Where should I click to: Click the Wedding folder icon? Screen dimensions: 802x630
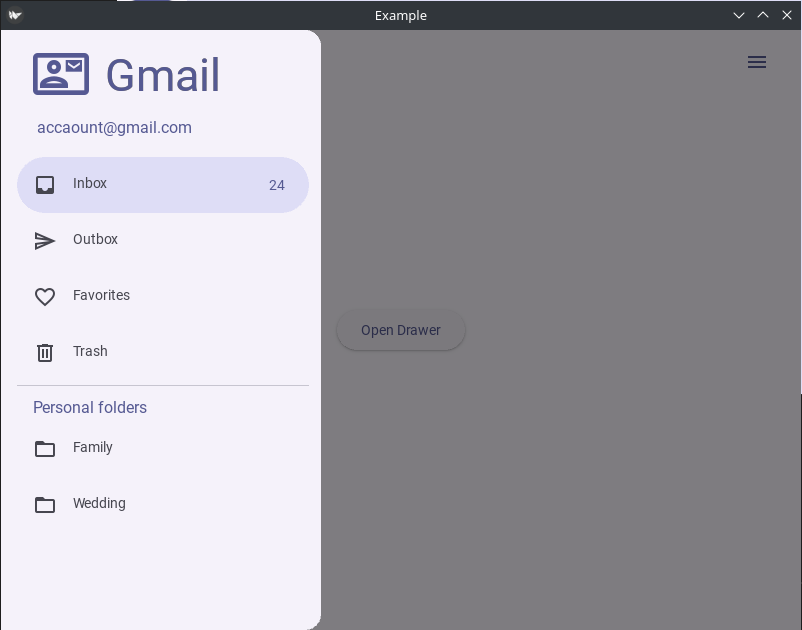[45, 505]
